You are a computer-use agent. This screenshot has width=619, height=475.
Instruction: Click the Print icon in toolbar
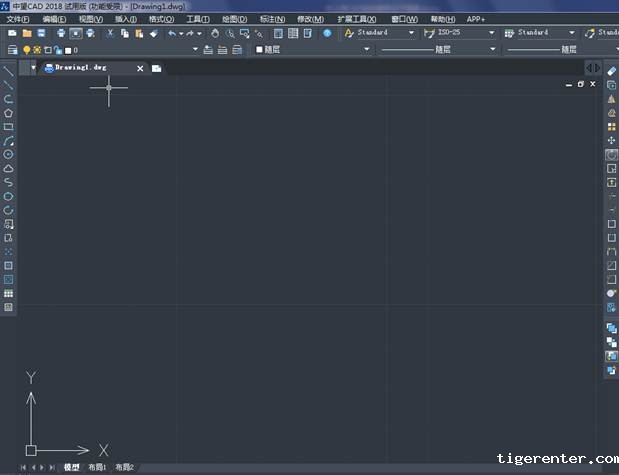click(61, 33)
